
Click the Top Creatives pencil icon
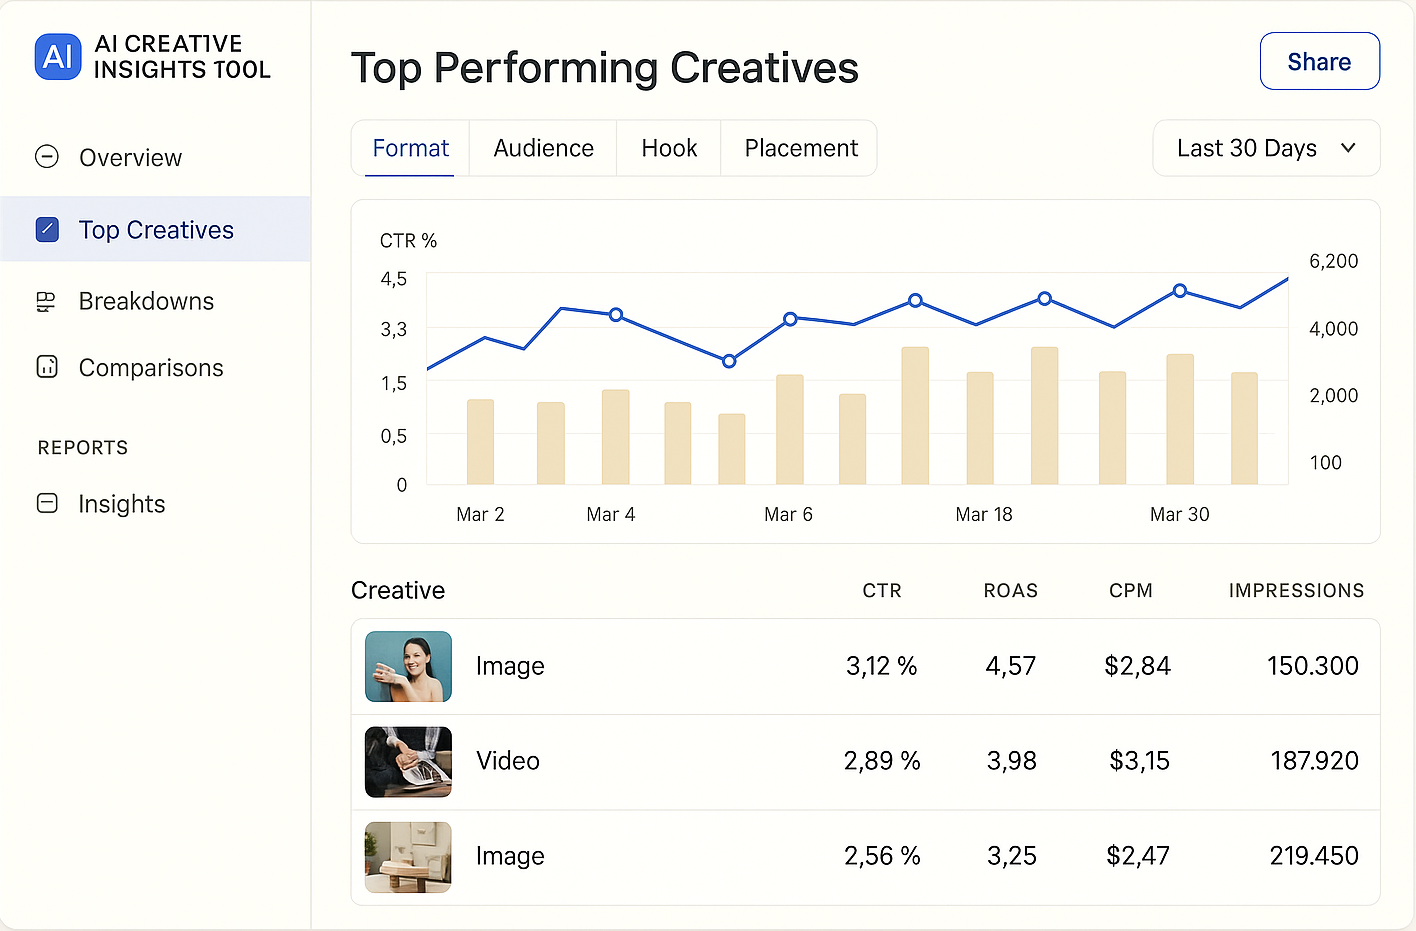click(47, 229)
